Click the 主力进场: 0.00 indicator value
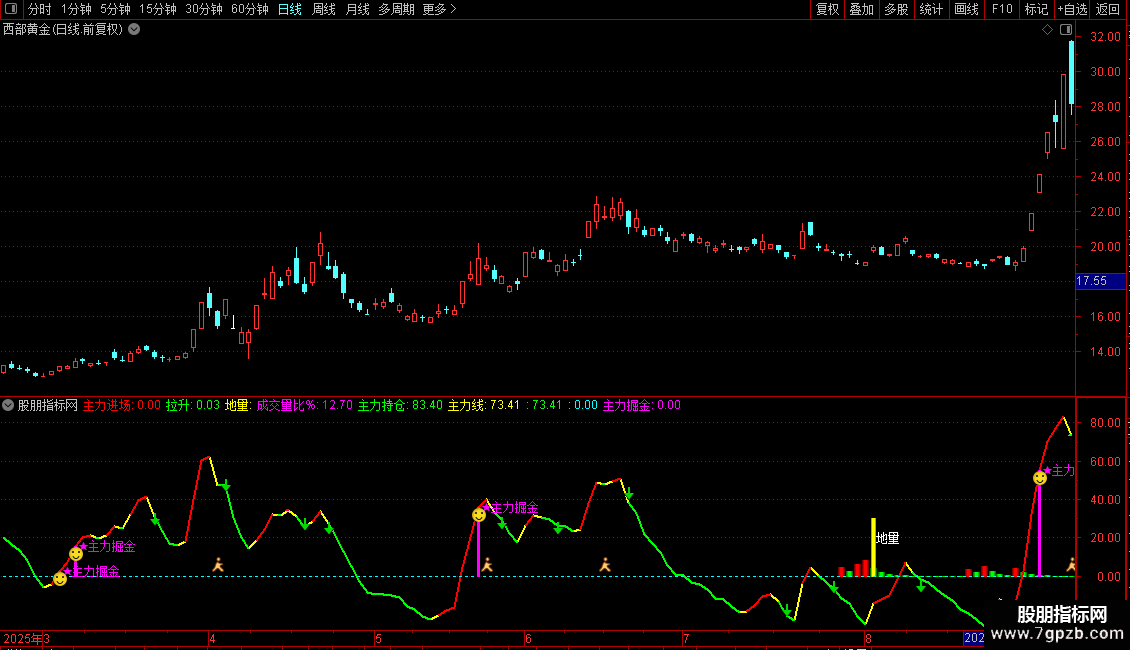Image resolution: width=1130 pixels, height=650 pixels. pyautogui.click(x=122, y=405)
